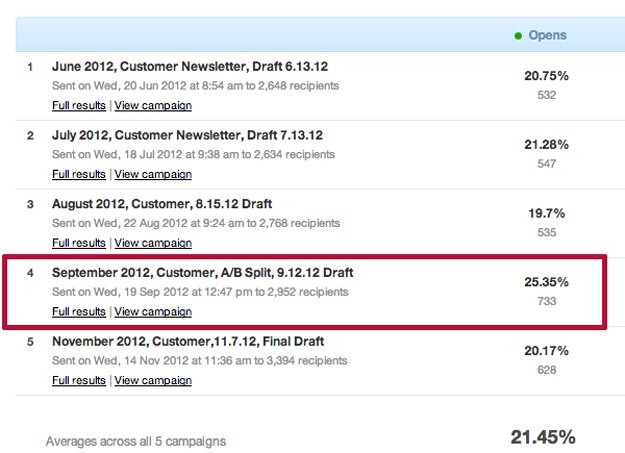Click sent line for 19 Sep 2012, 2,952 recipients
The height and width of the screenshot is (453, 625).
(200, 292)
